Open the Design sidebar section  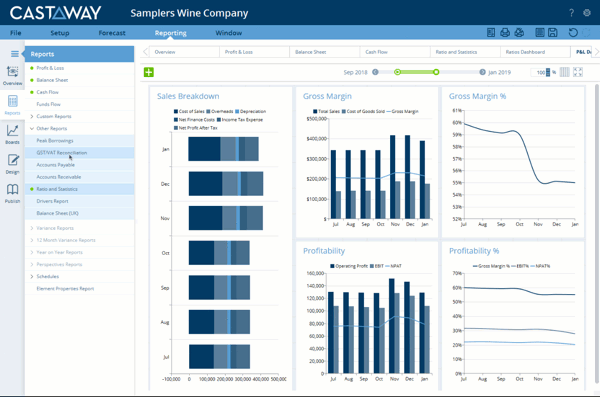(12, 164)
